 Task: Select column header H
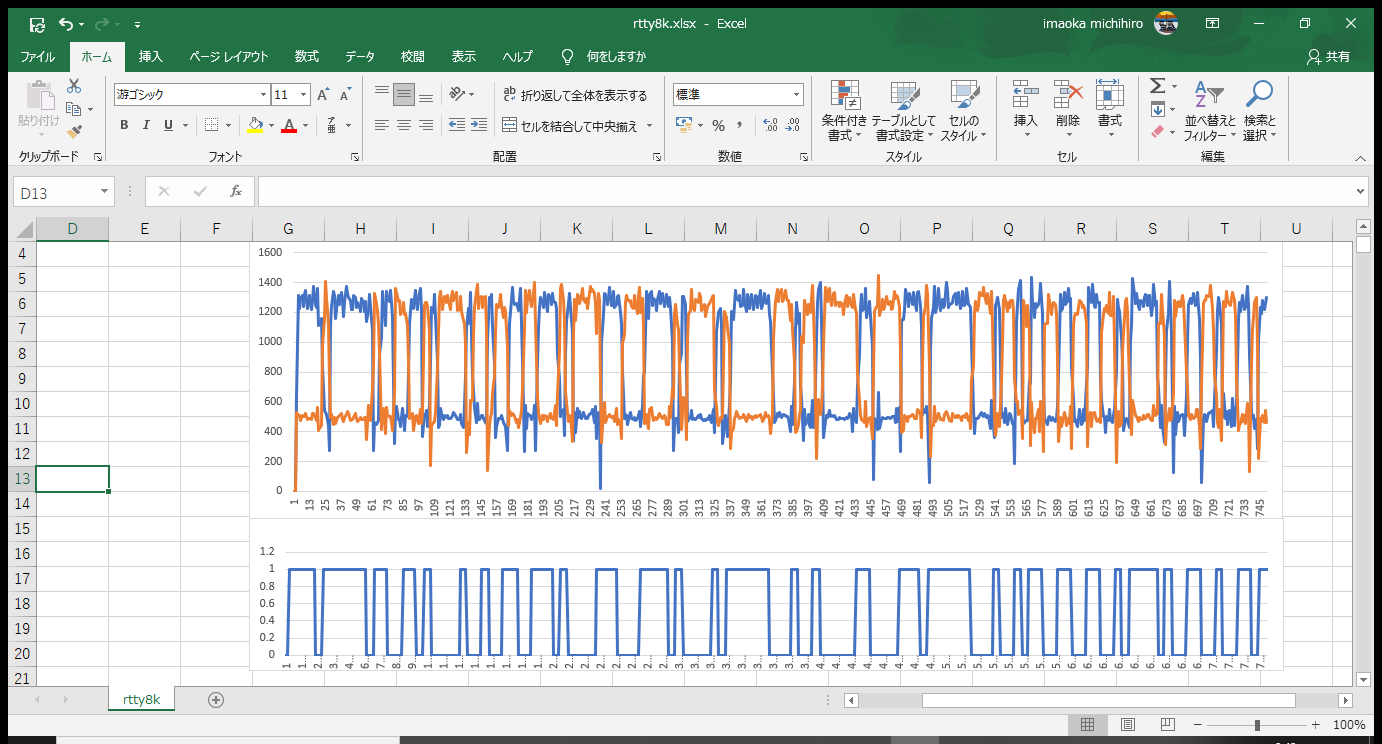point(361,229)
